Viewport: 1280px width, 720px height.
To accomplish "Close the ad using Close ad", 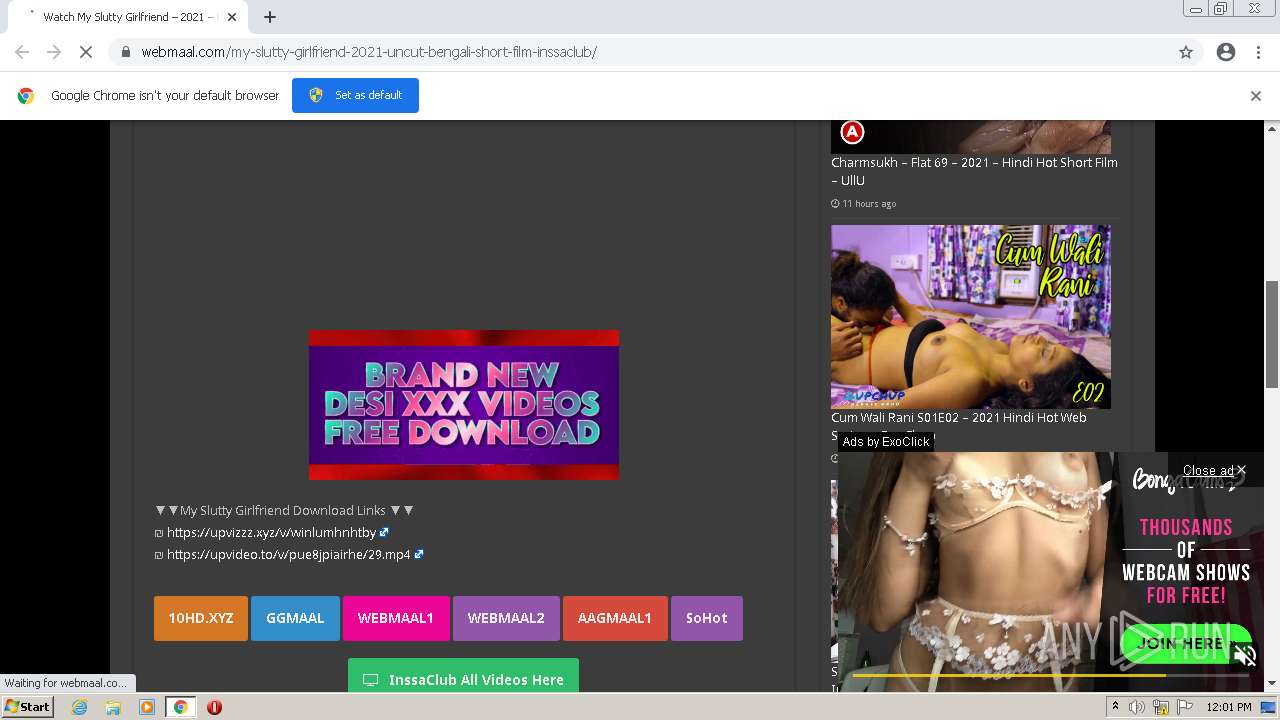I will pyautogui.click(x=1214, y=470).
